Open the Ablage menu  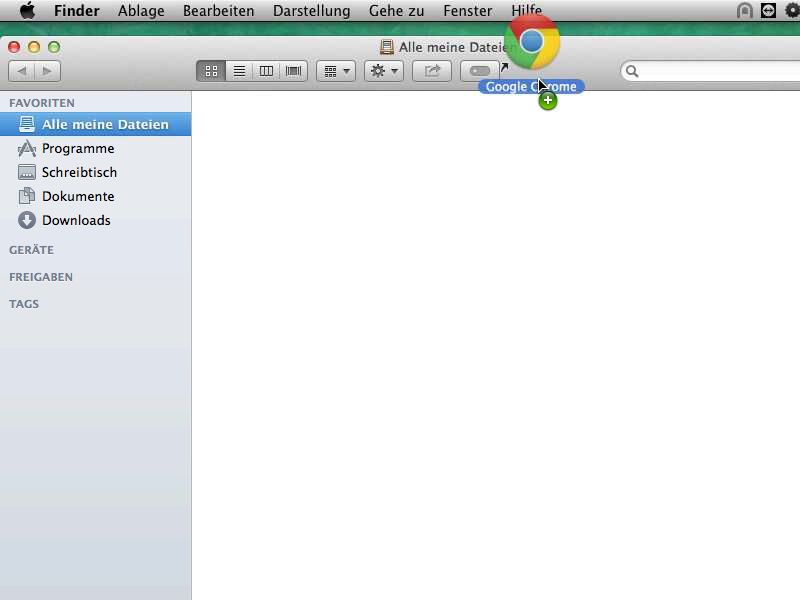click(141, 11)
